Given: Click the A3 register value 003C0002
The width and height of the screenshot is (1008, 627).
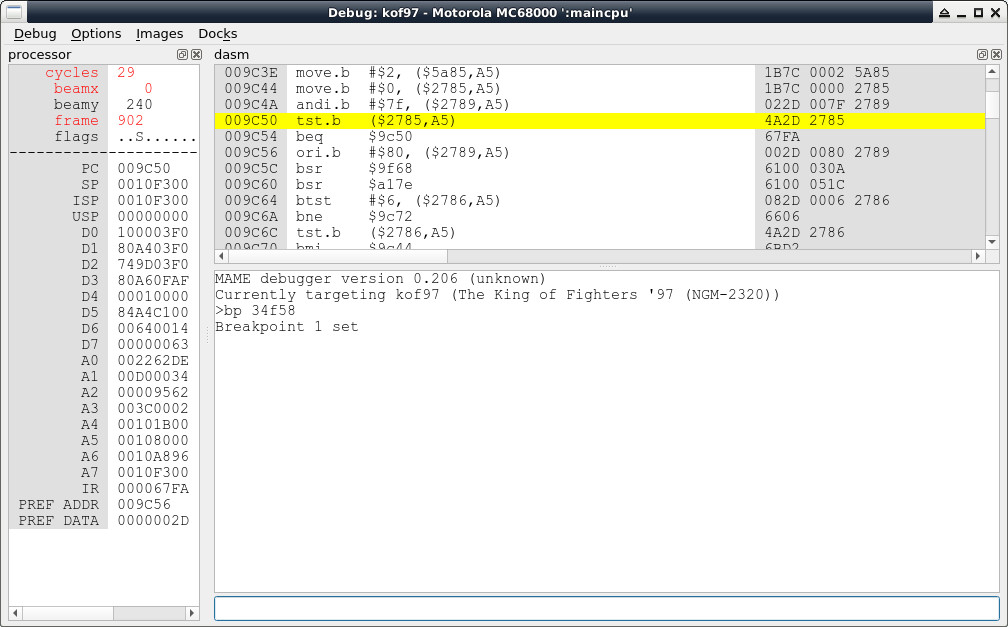Looking at the screenshot, I should coord(153,408).
